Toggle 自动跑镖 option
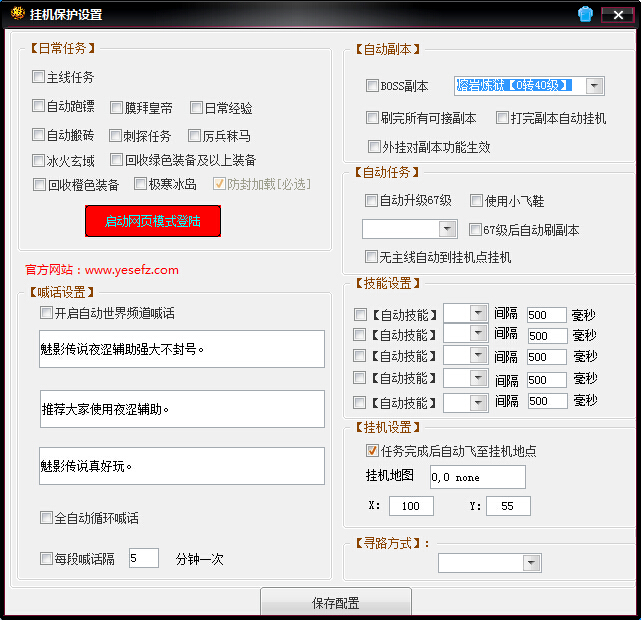This screenshot has width=641, height=620. pos(38,106)
